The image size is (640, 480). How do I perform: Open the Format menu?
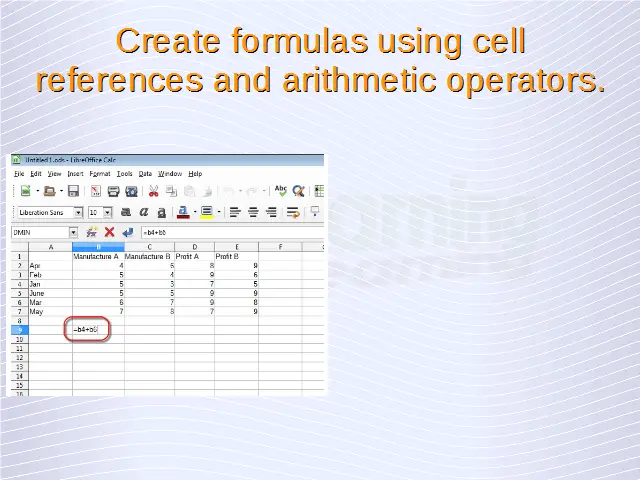click(100, 173)
